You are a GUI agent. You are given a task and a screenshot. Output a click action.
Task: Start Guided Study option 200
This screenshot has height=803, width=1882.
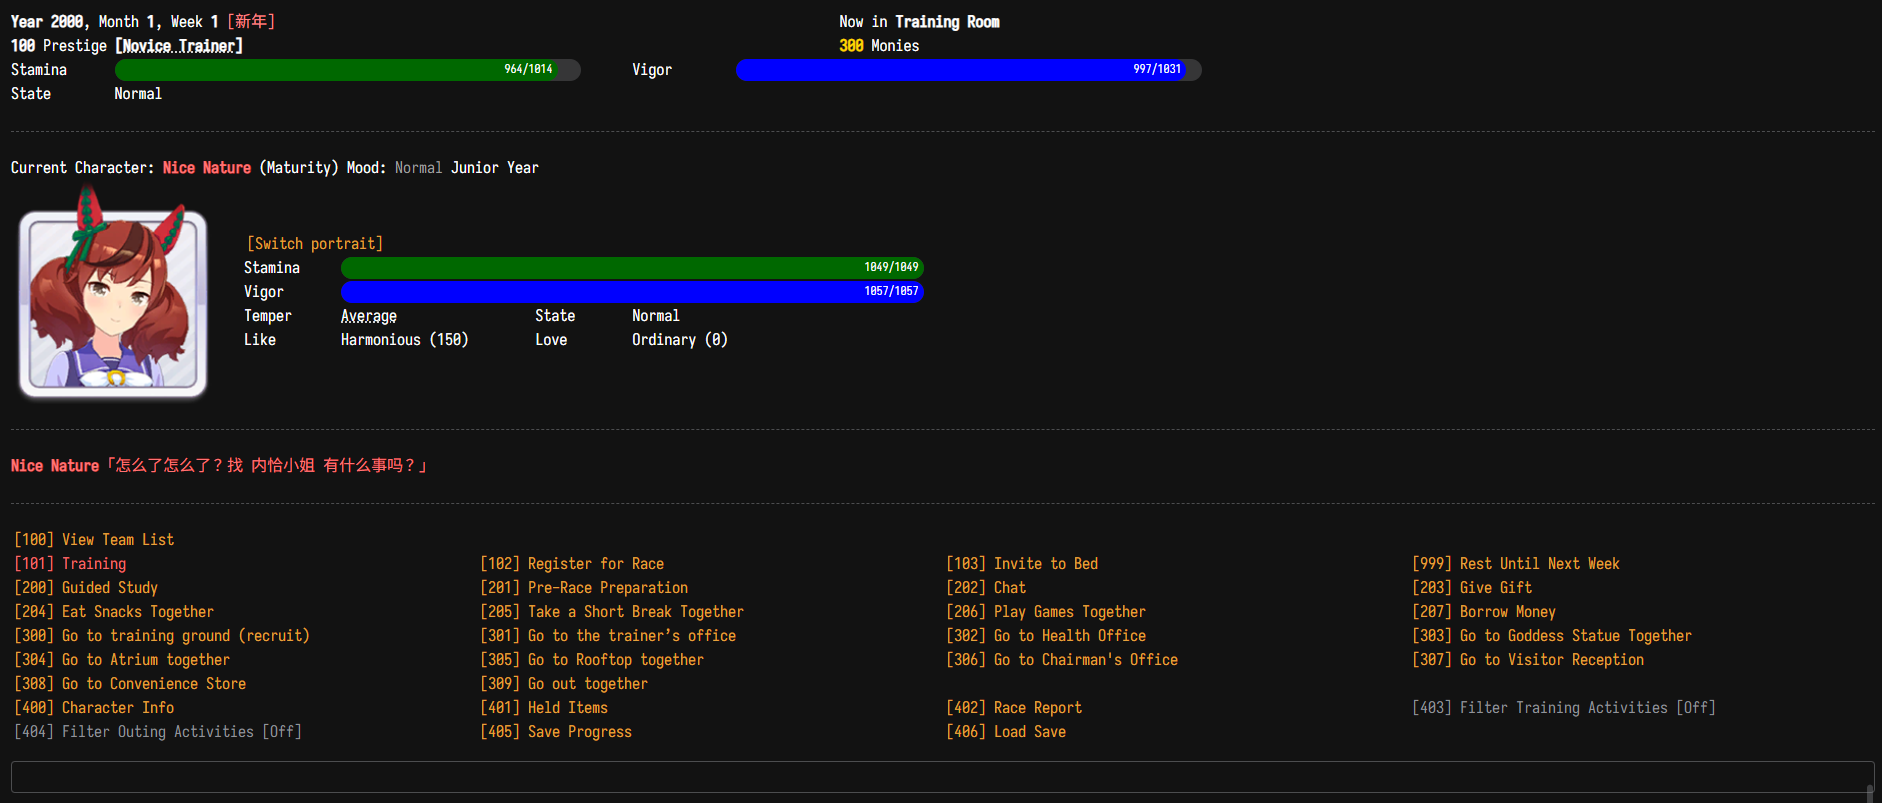tap(86, 588)
